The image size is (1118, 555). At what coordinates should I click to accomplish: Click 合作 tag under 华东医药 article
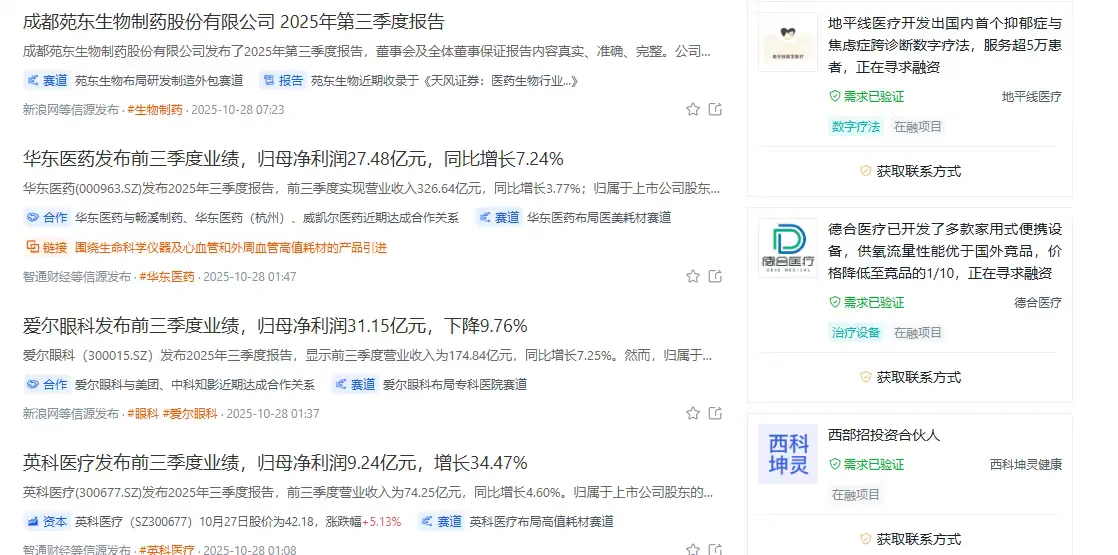coord(46,218)
